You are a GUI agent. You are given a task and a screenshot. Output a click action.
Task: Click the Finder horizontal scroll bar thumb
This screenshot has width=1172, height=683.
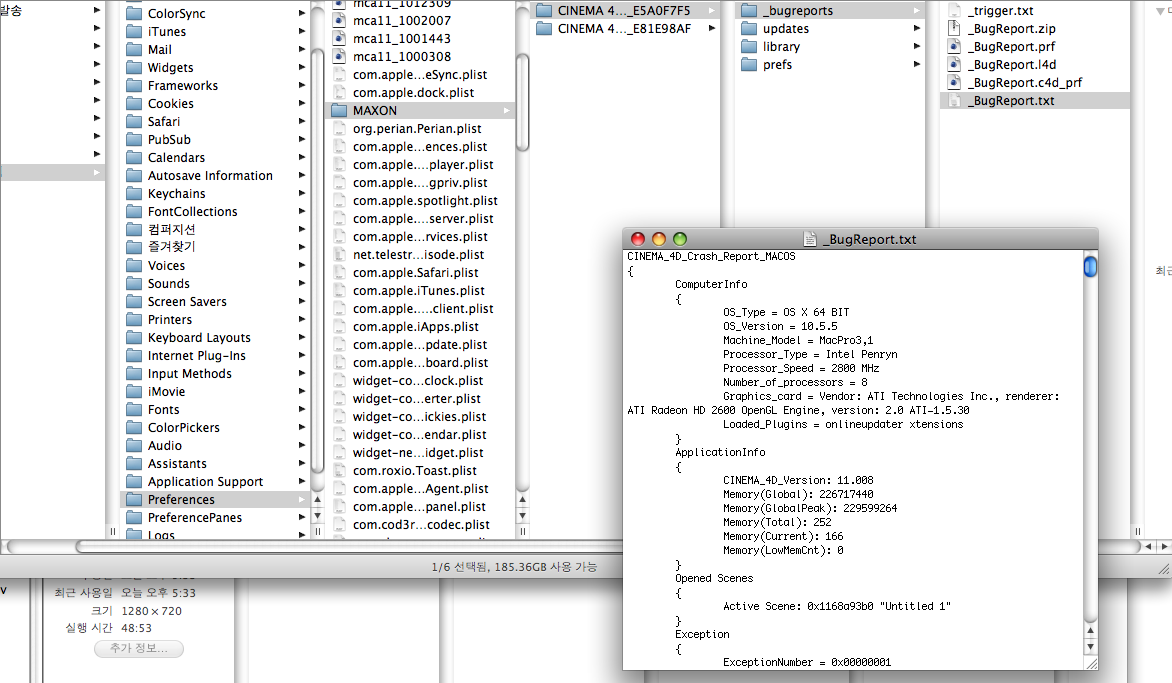tap(351, 547)
